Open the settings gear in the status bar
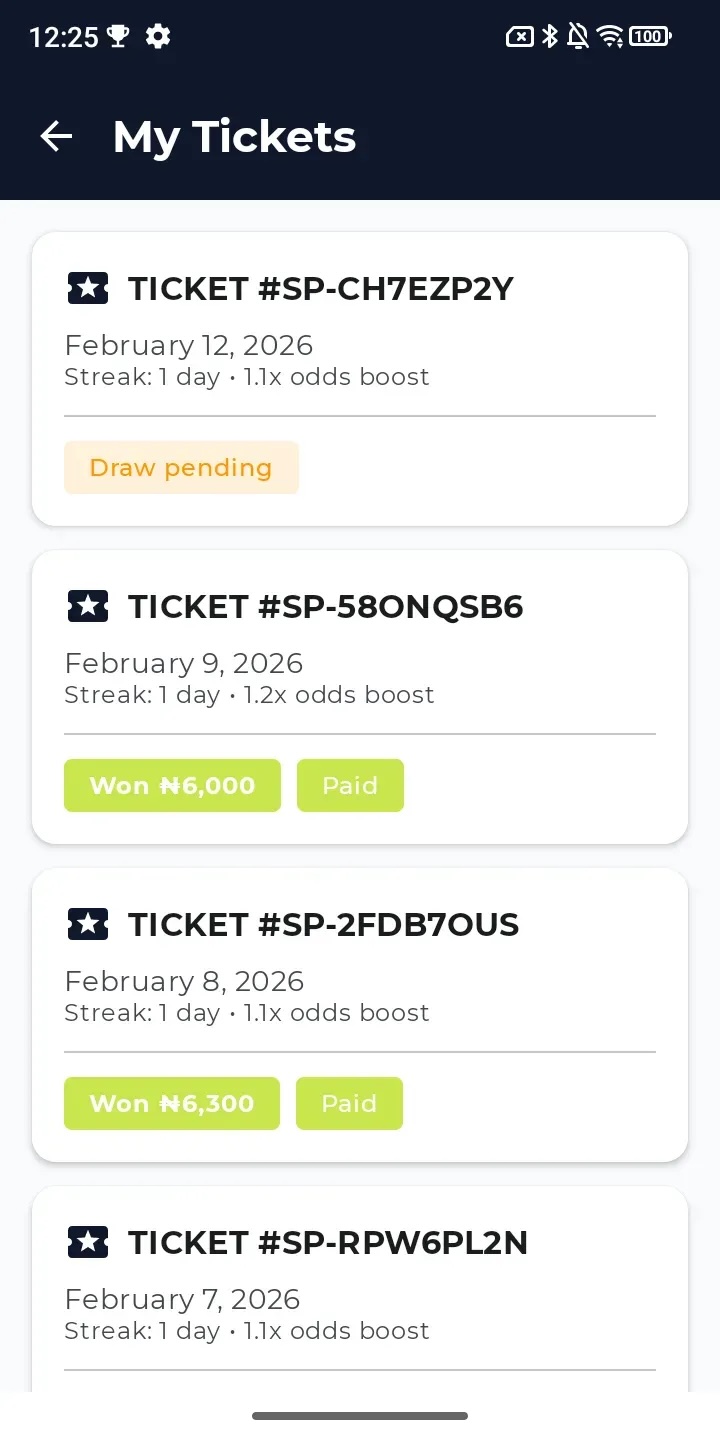Image resolution: width=720 pixels, height=1440 pixels. pyautogui.click(x=157, y=37)
